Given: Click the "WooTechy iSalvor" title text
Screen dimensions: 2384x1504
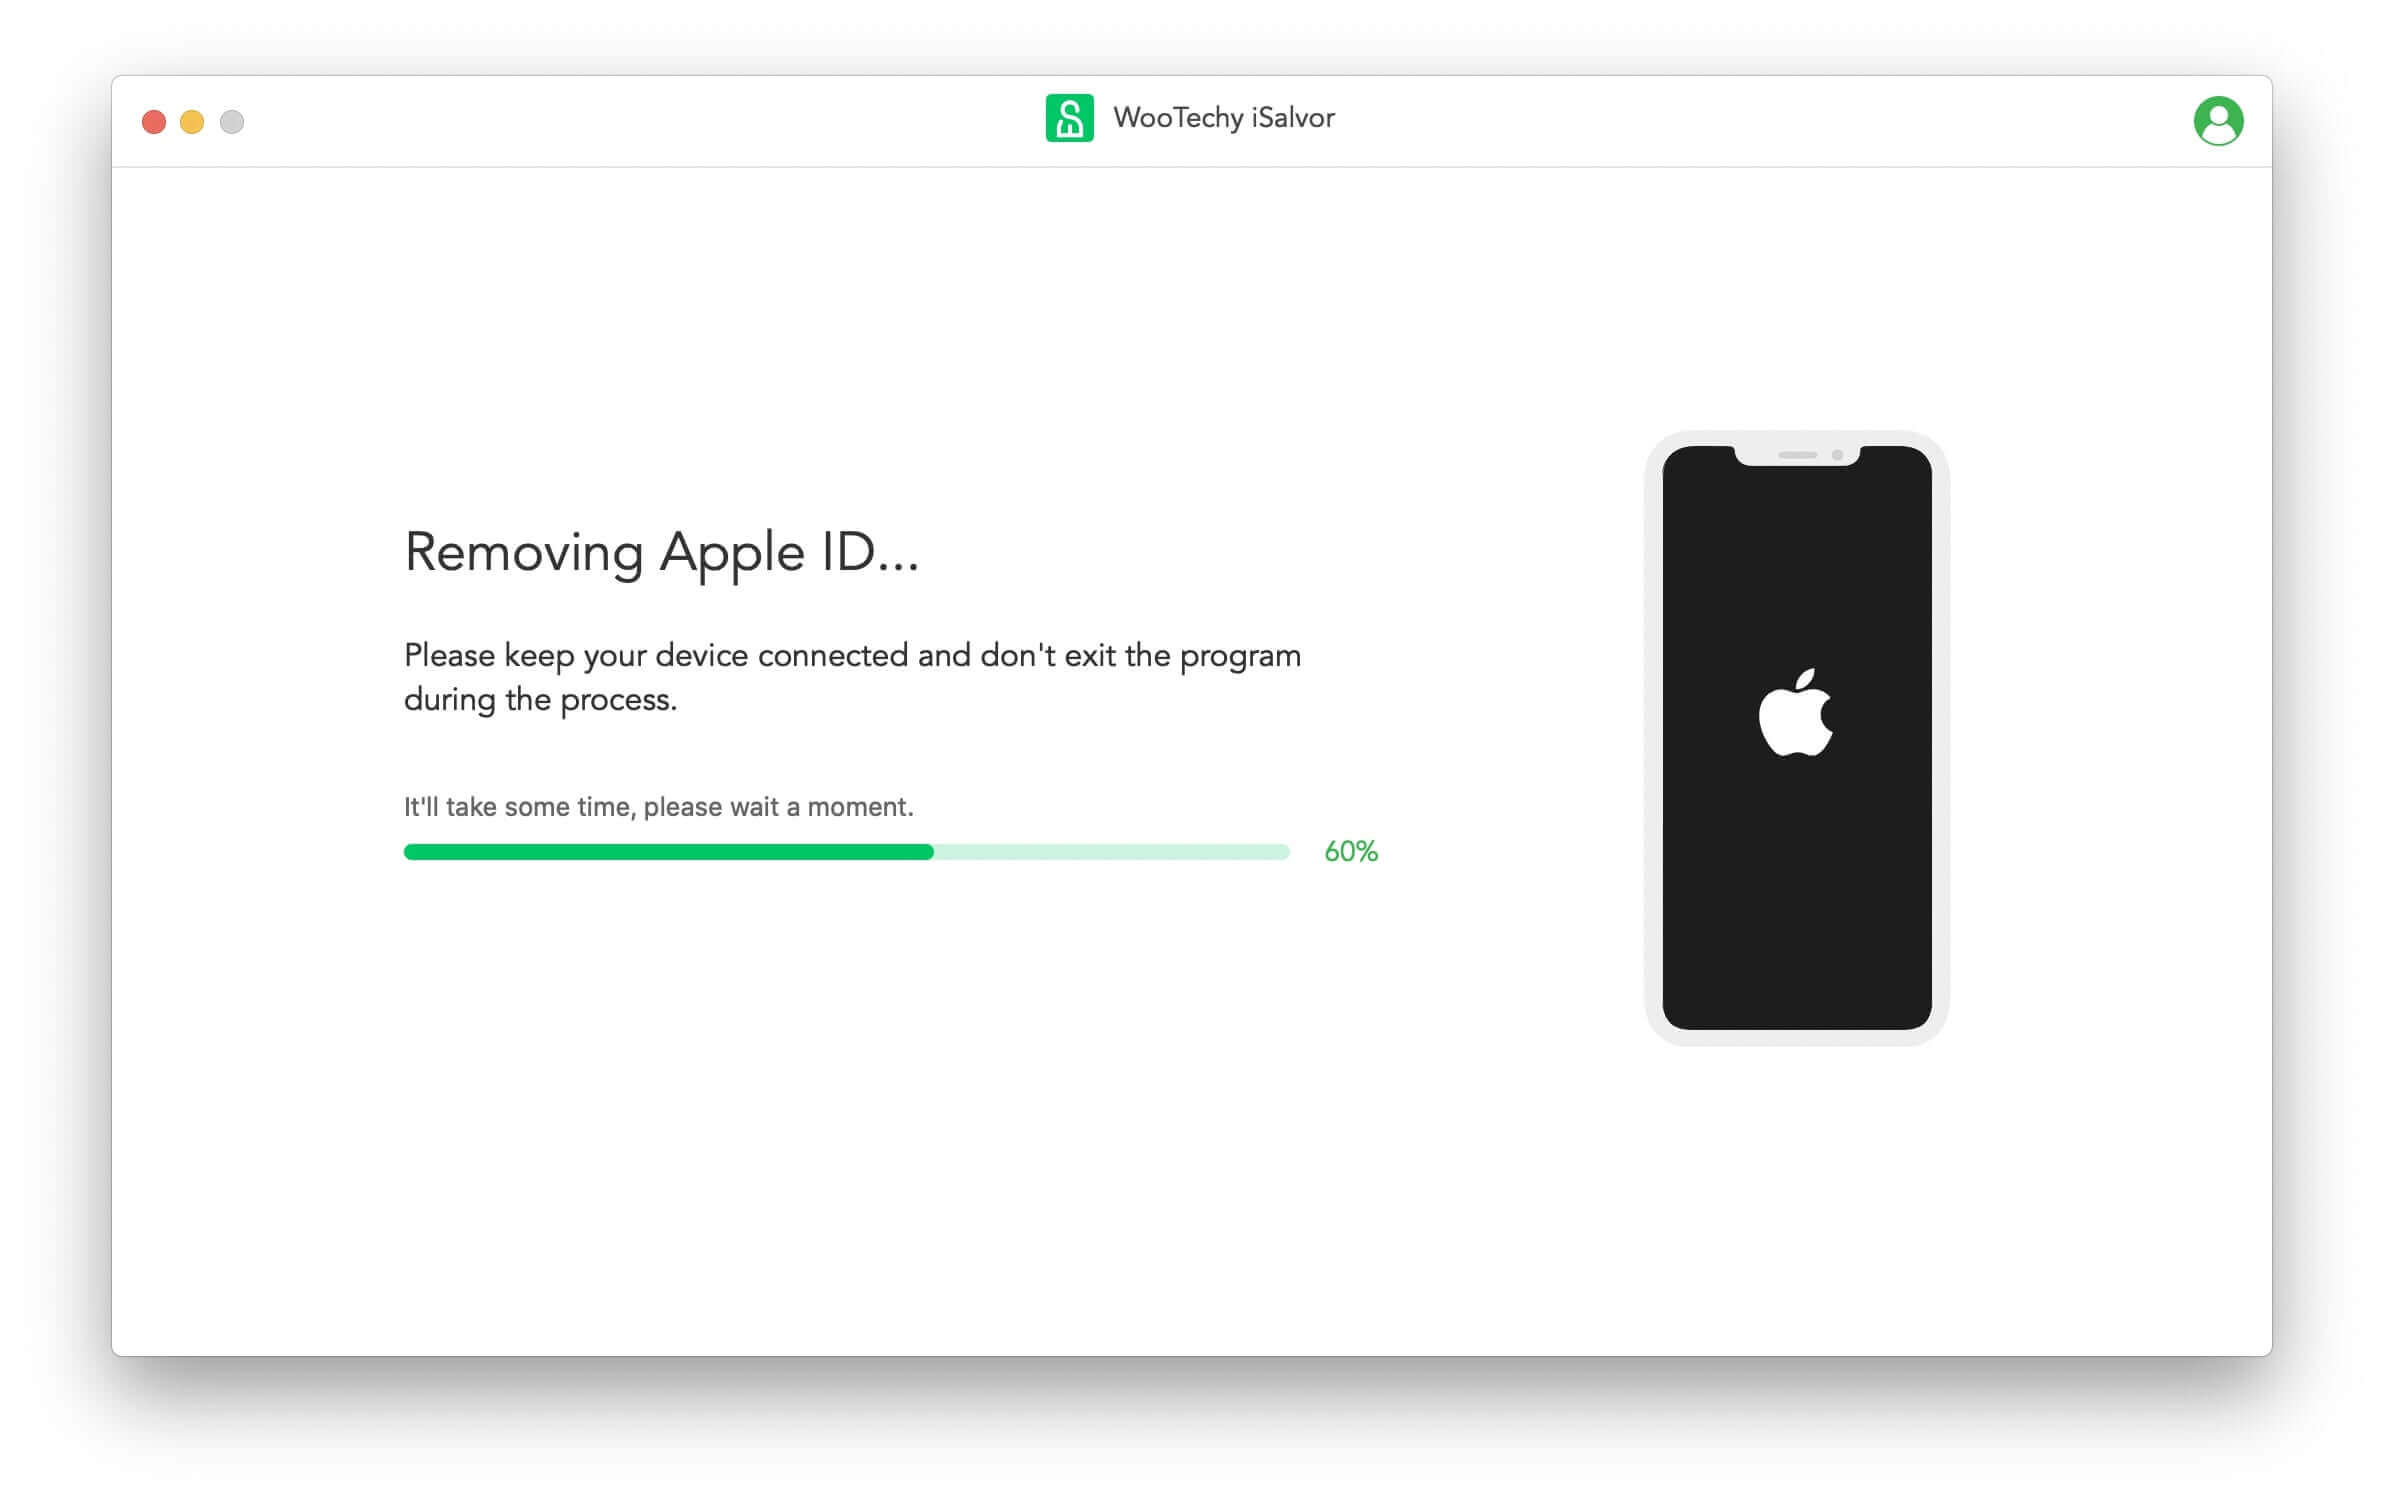Looking at the screenshot, I should click(1224, 118).
